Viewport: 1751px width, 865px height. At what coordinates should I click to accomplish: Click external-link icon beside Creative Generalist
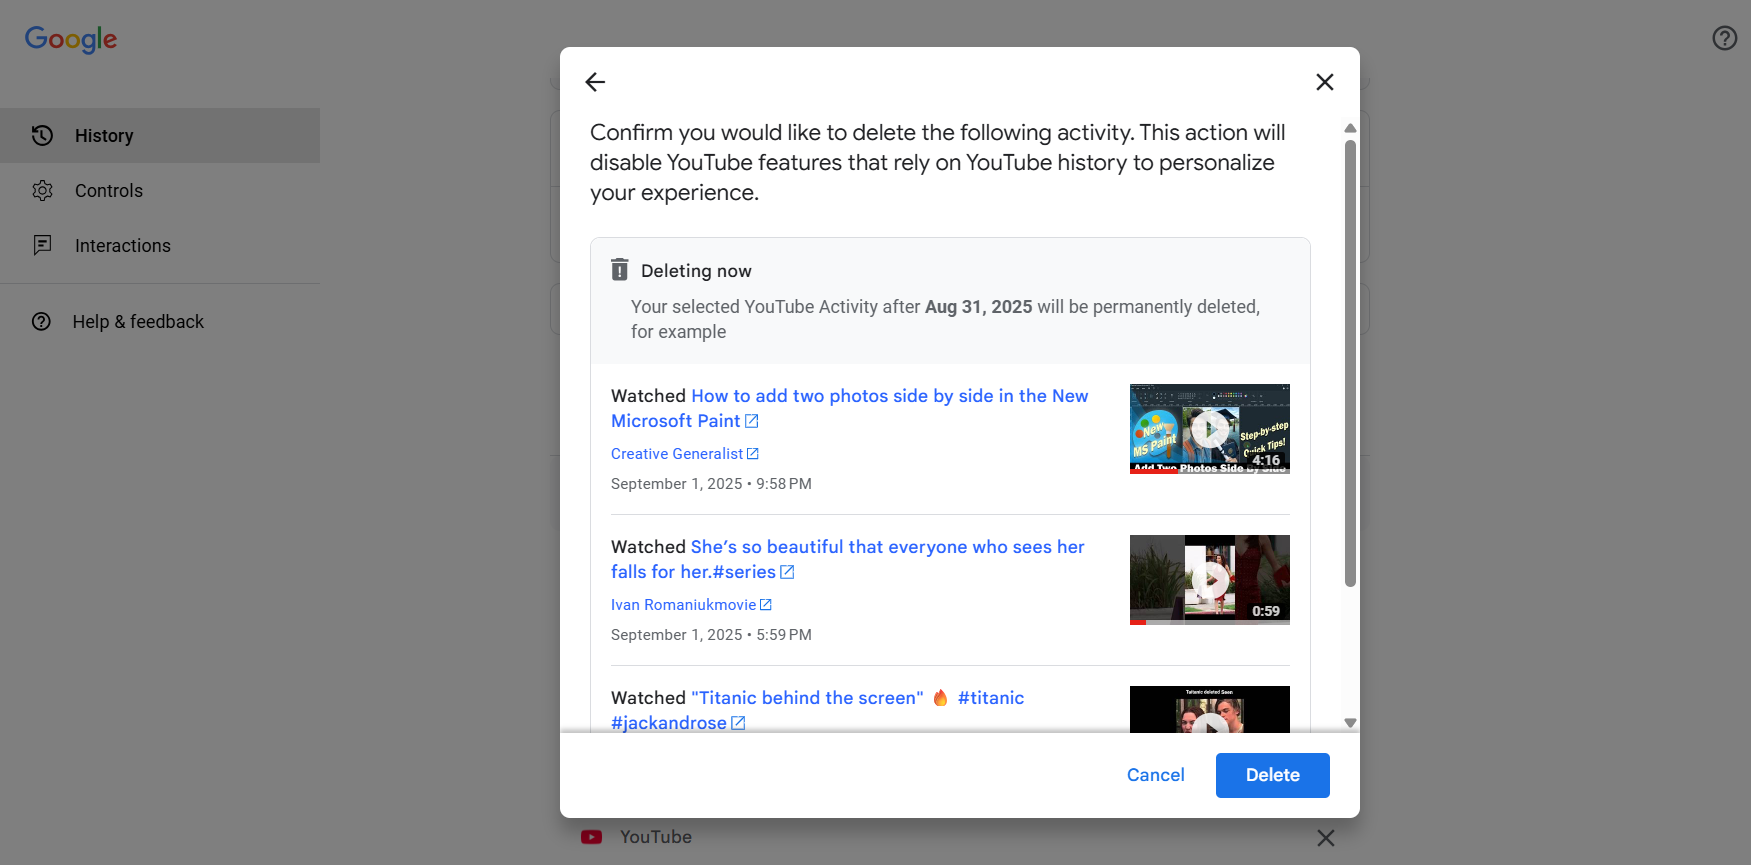click(753, 454)
